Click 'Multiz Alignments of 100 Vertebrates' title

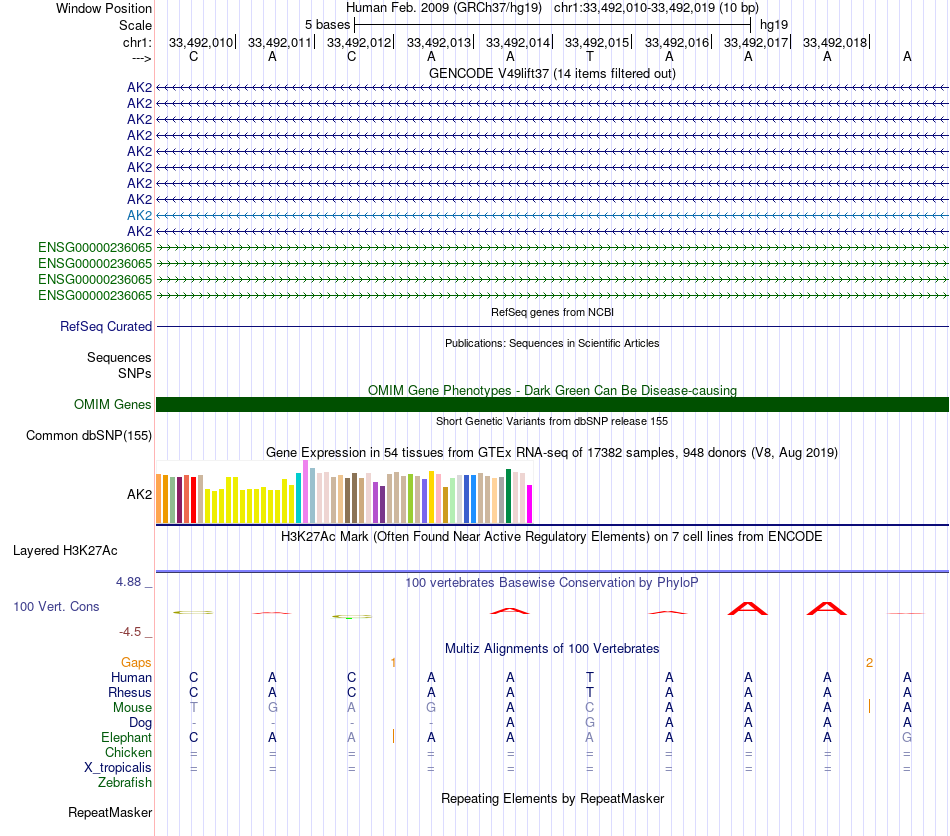pyautogui.click(x=552, y=649)
